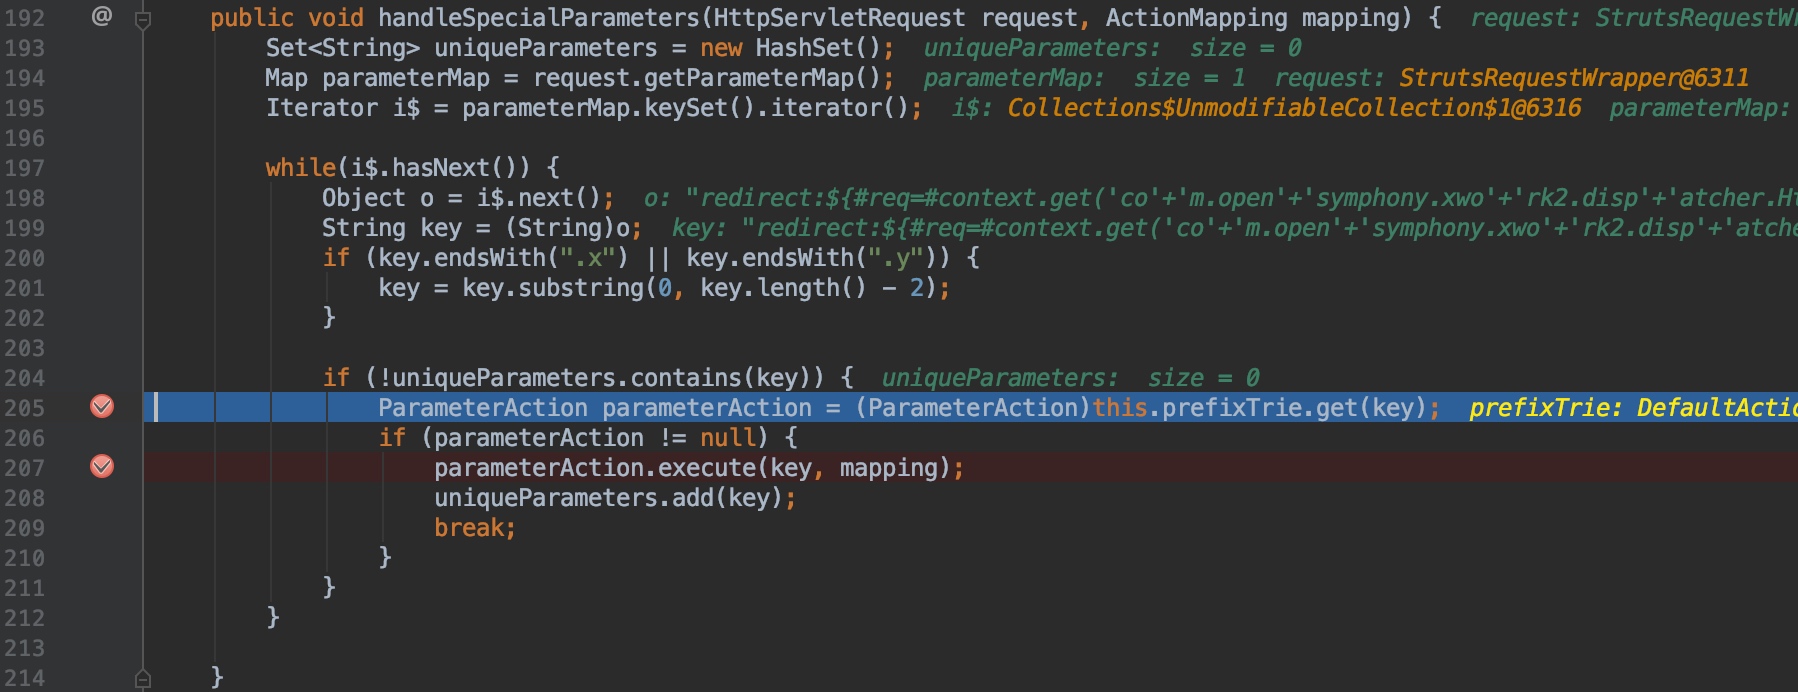Viewport: 1798px width, 692px height.
Task: Click the @ gutter icon on line 192
Action: [102, 16]
